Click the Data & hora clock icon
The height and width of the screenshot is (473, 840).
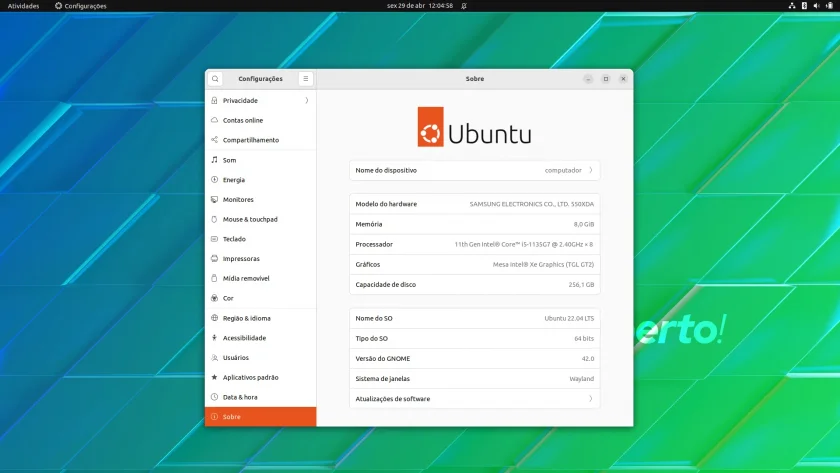click(214, 397)
